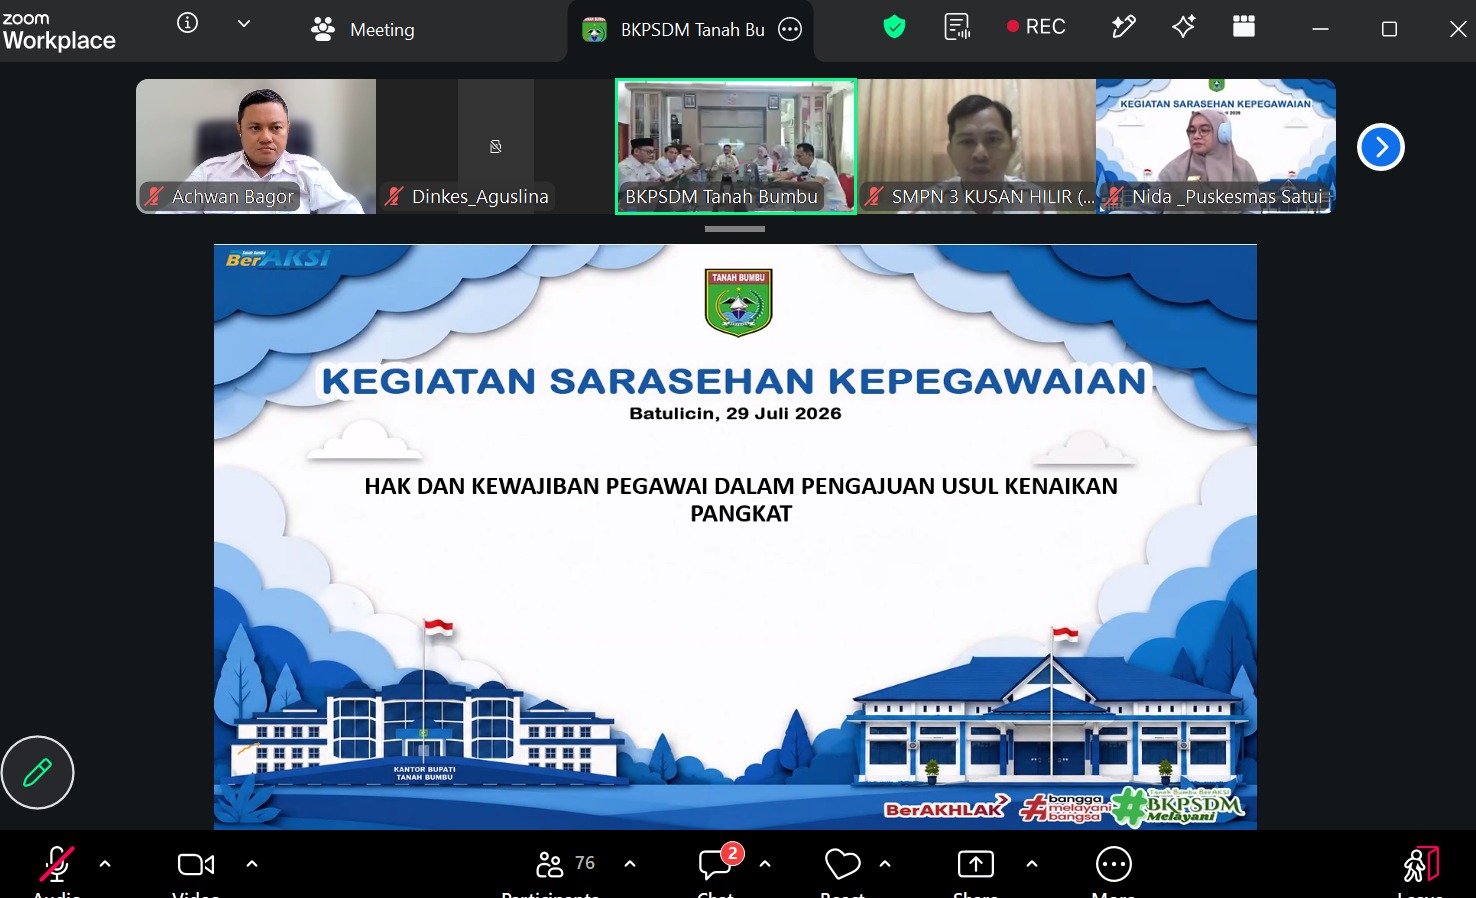Select the SMPN 3 KUSAN HILIR video thumbnail

976,146
